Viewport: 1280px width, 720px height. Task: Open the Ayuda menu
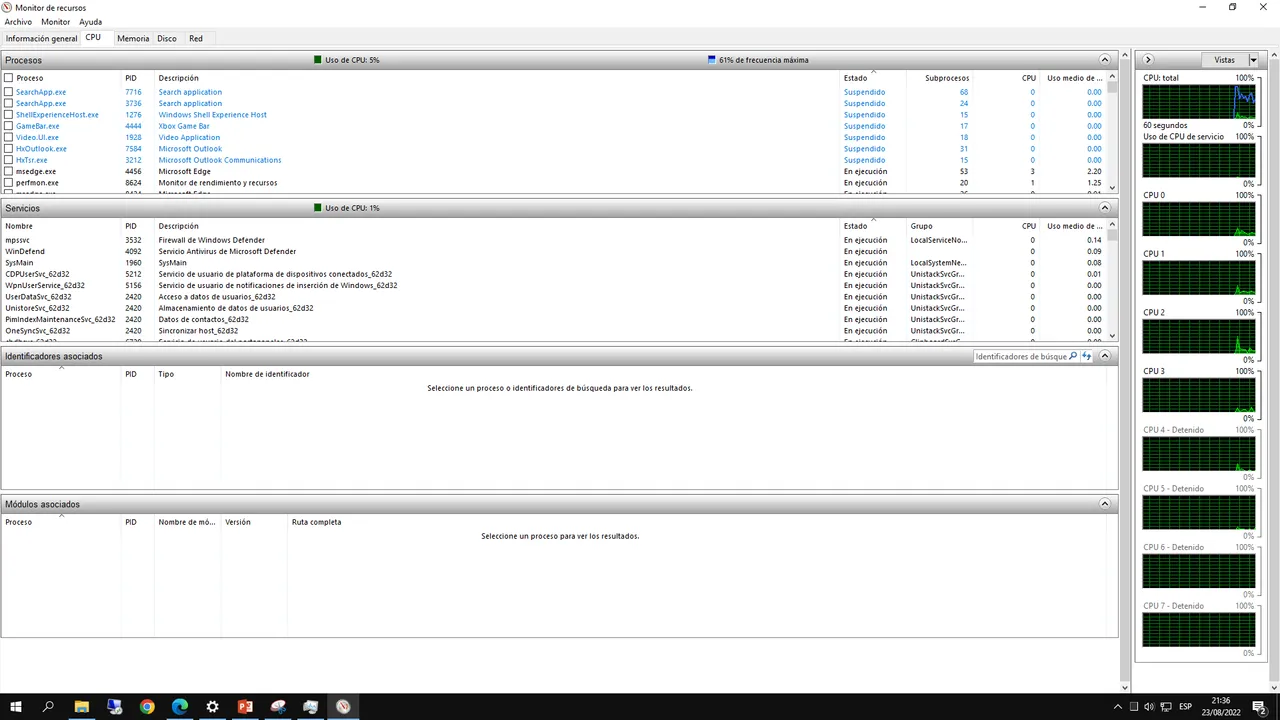pos(90,22)
